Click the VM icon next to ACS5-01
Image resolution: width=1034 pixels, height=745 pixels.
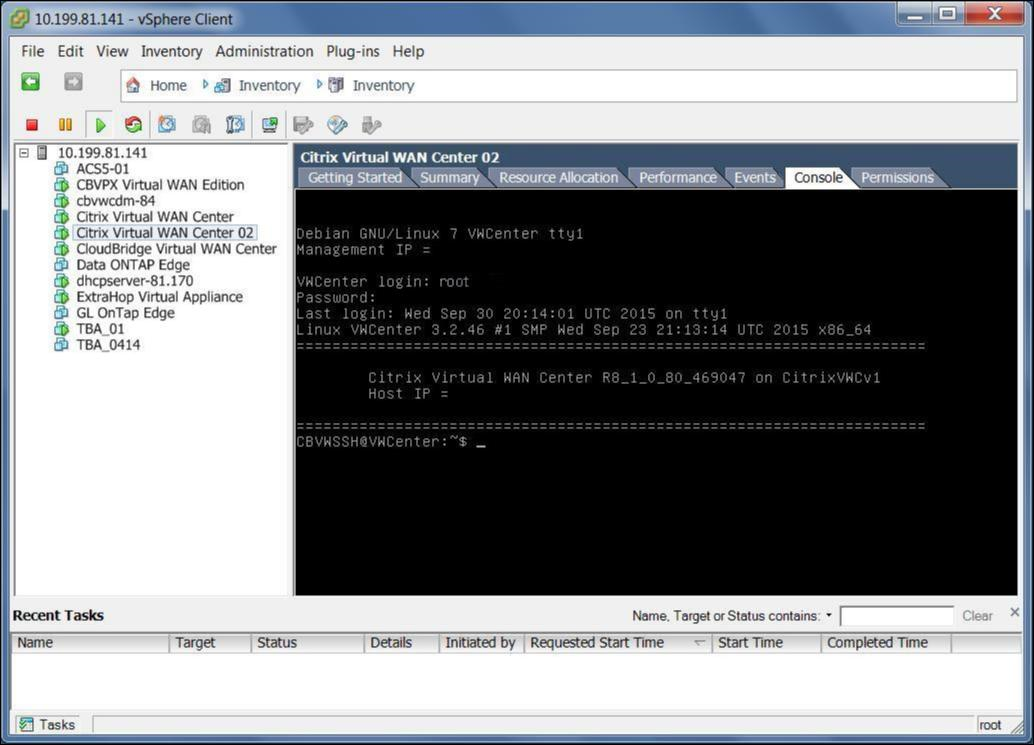(61, 169)
